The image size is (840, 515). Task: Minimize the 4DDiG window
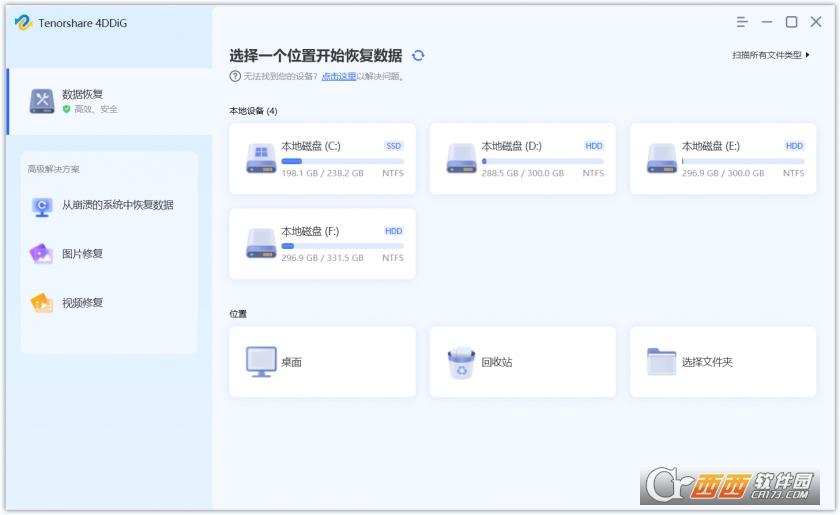tap(767, 22)
